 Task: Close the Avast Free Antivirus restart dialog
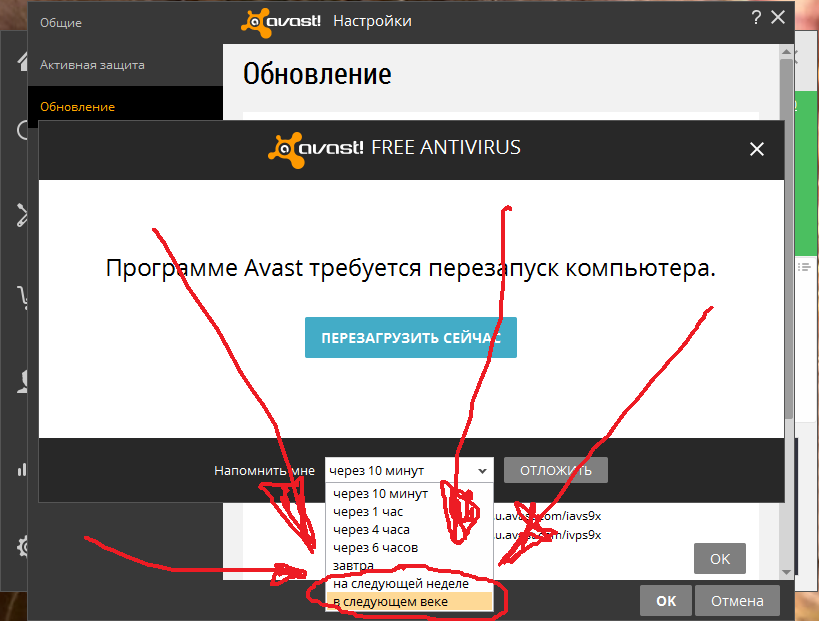757,150
